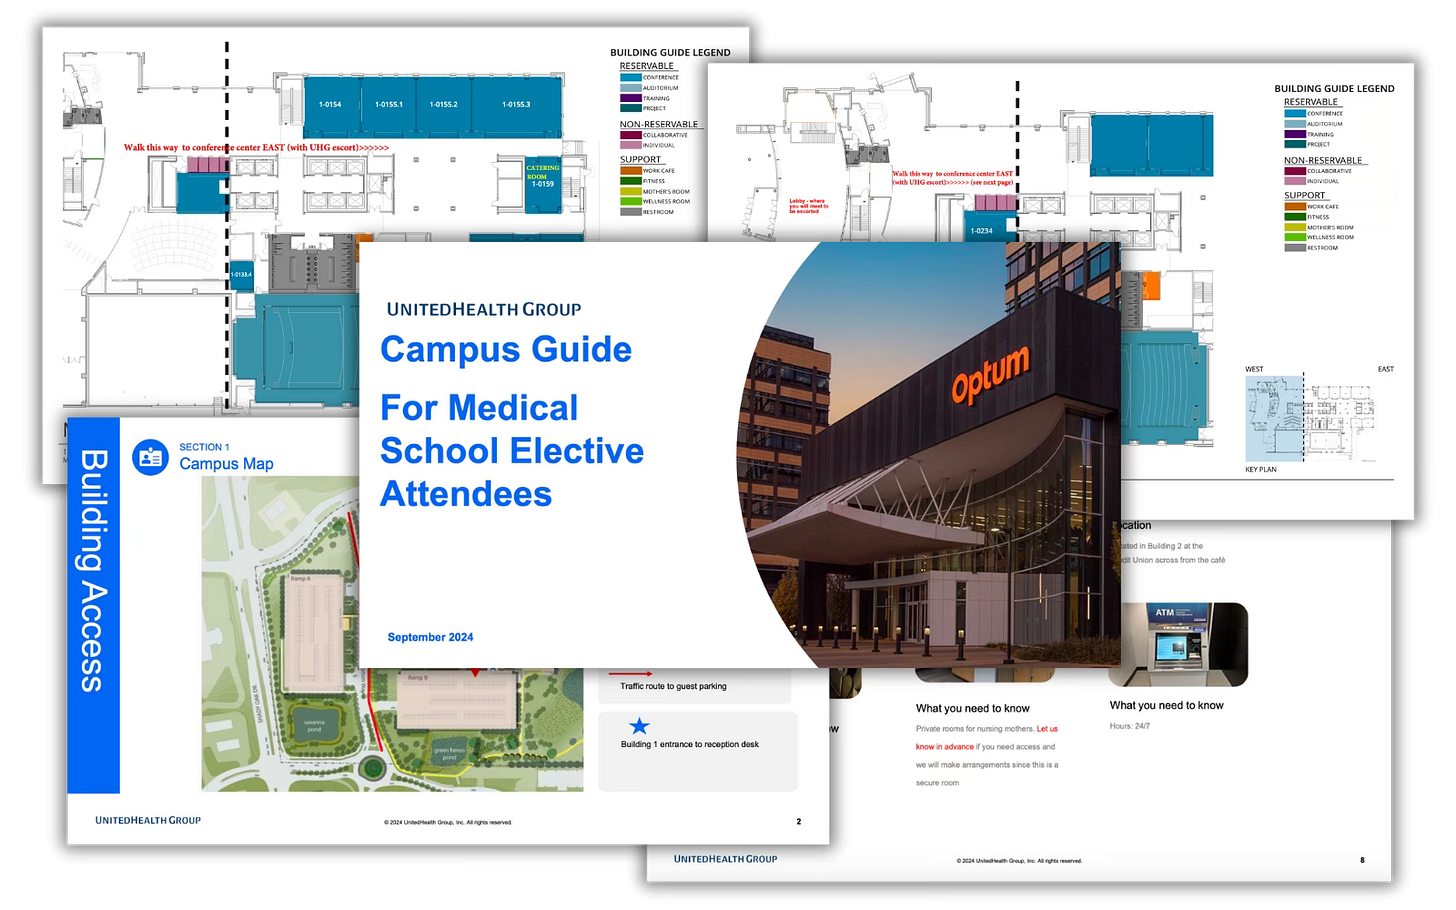Click page number 2 on Campus Map slide
Image resolution: width=1456 pixels, height=910 pixels.
[x=798, y=822]
